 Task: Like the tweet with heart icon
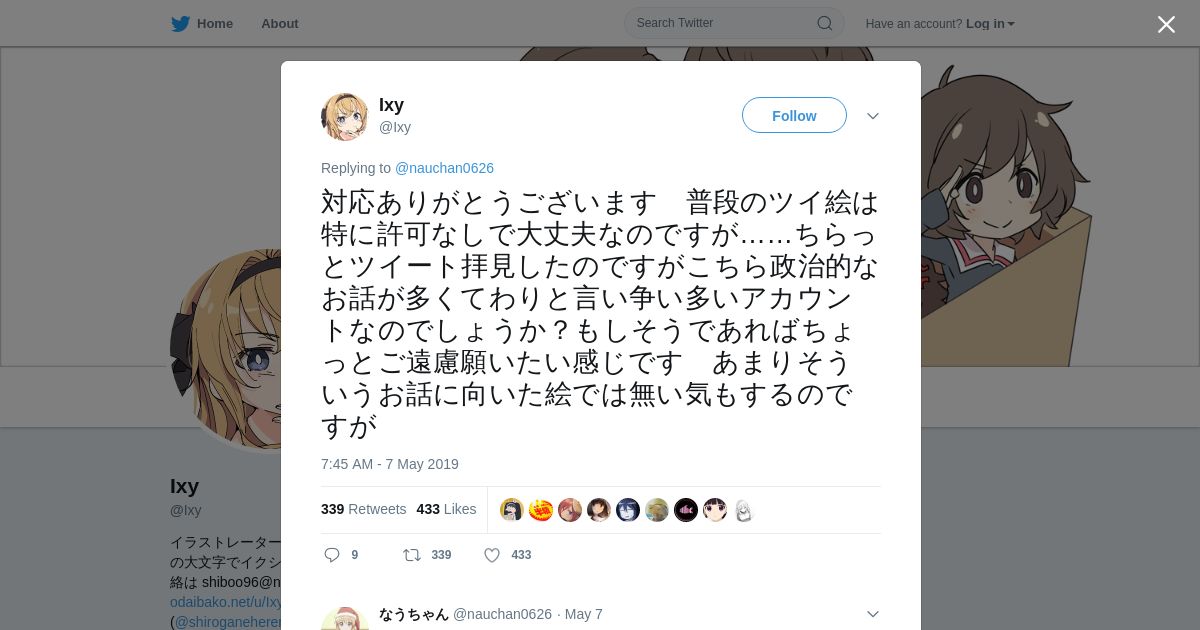pyautogui.click(x=492, y=555)
